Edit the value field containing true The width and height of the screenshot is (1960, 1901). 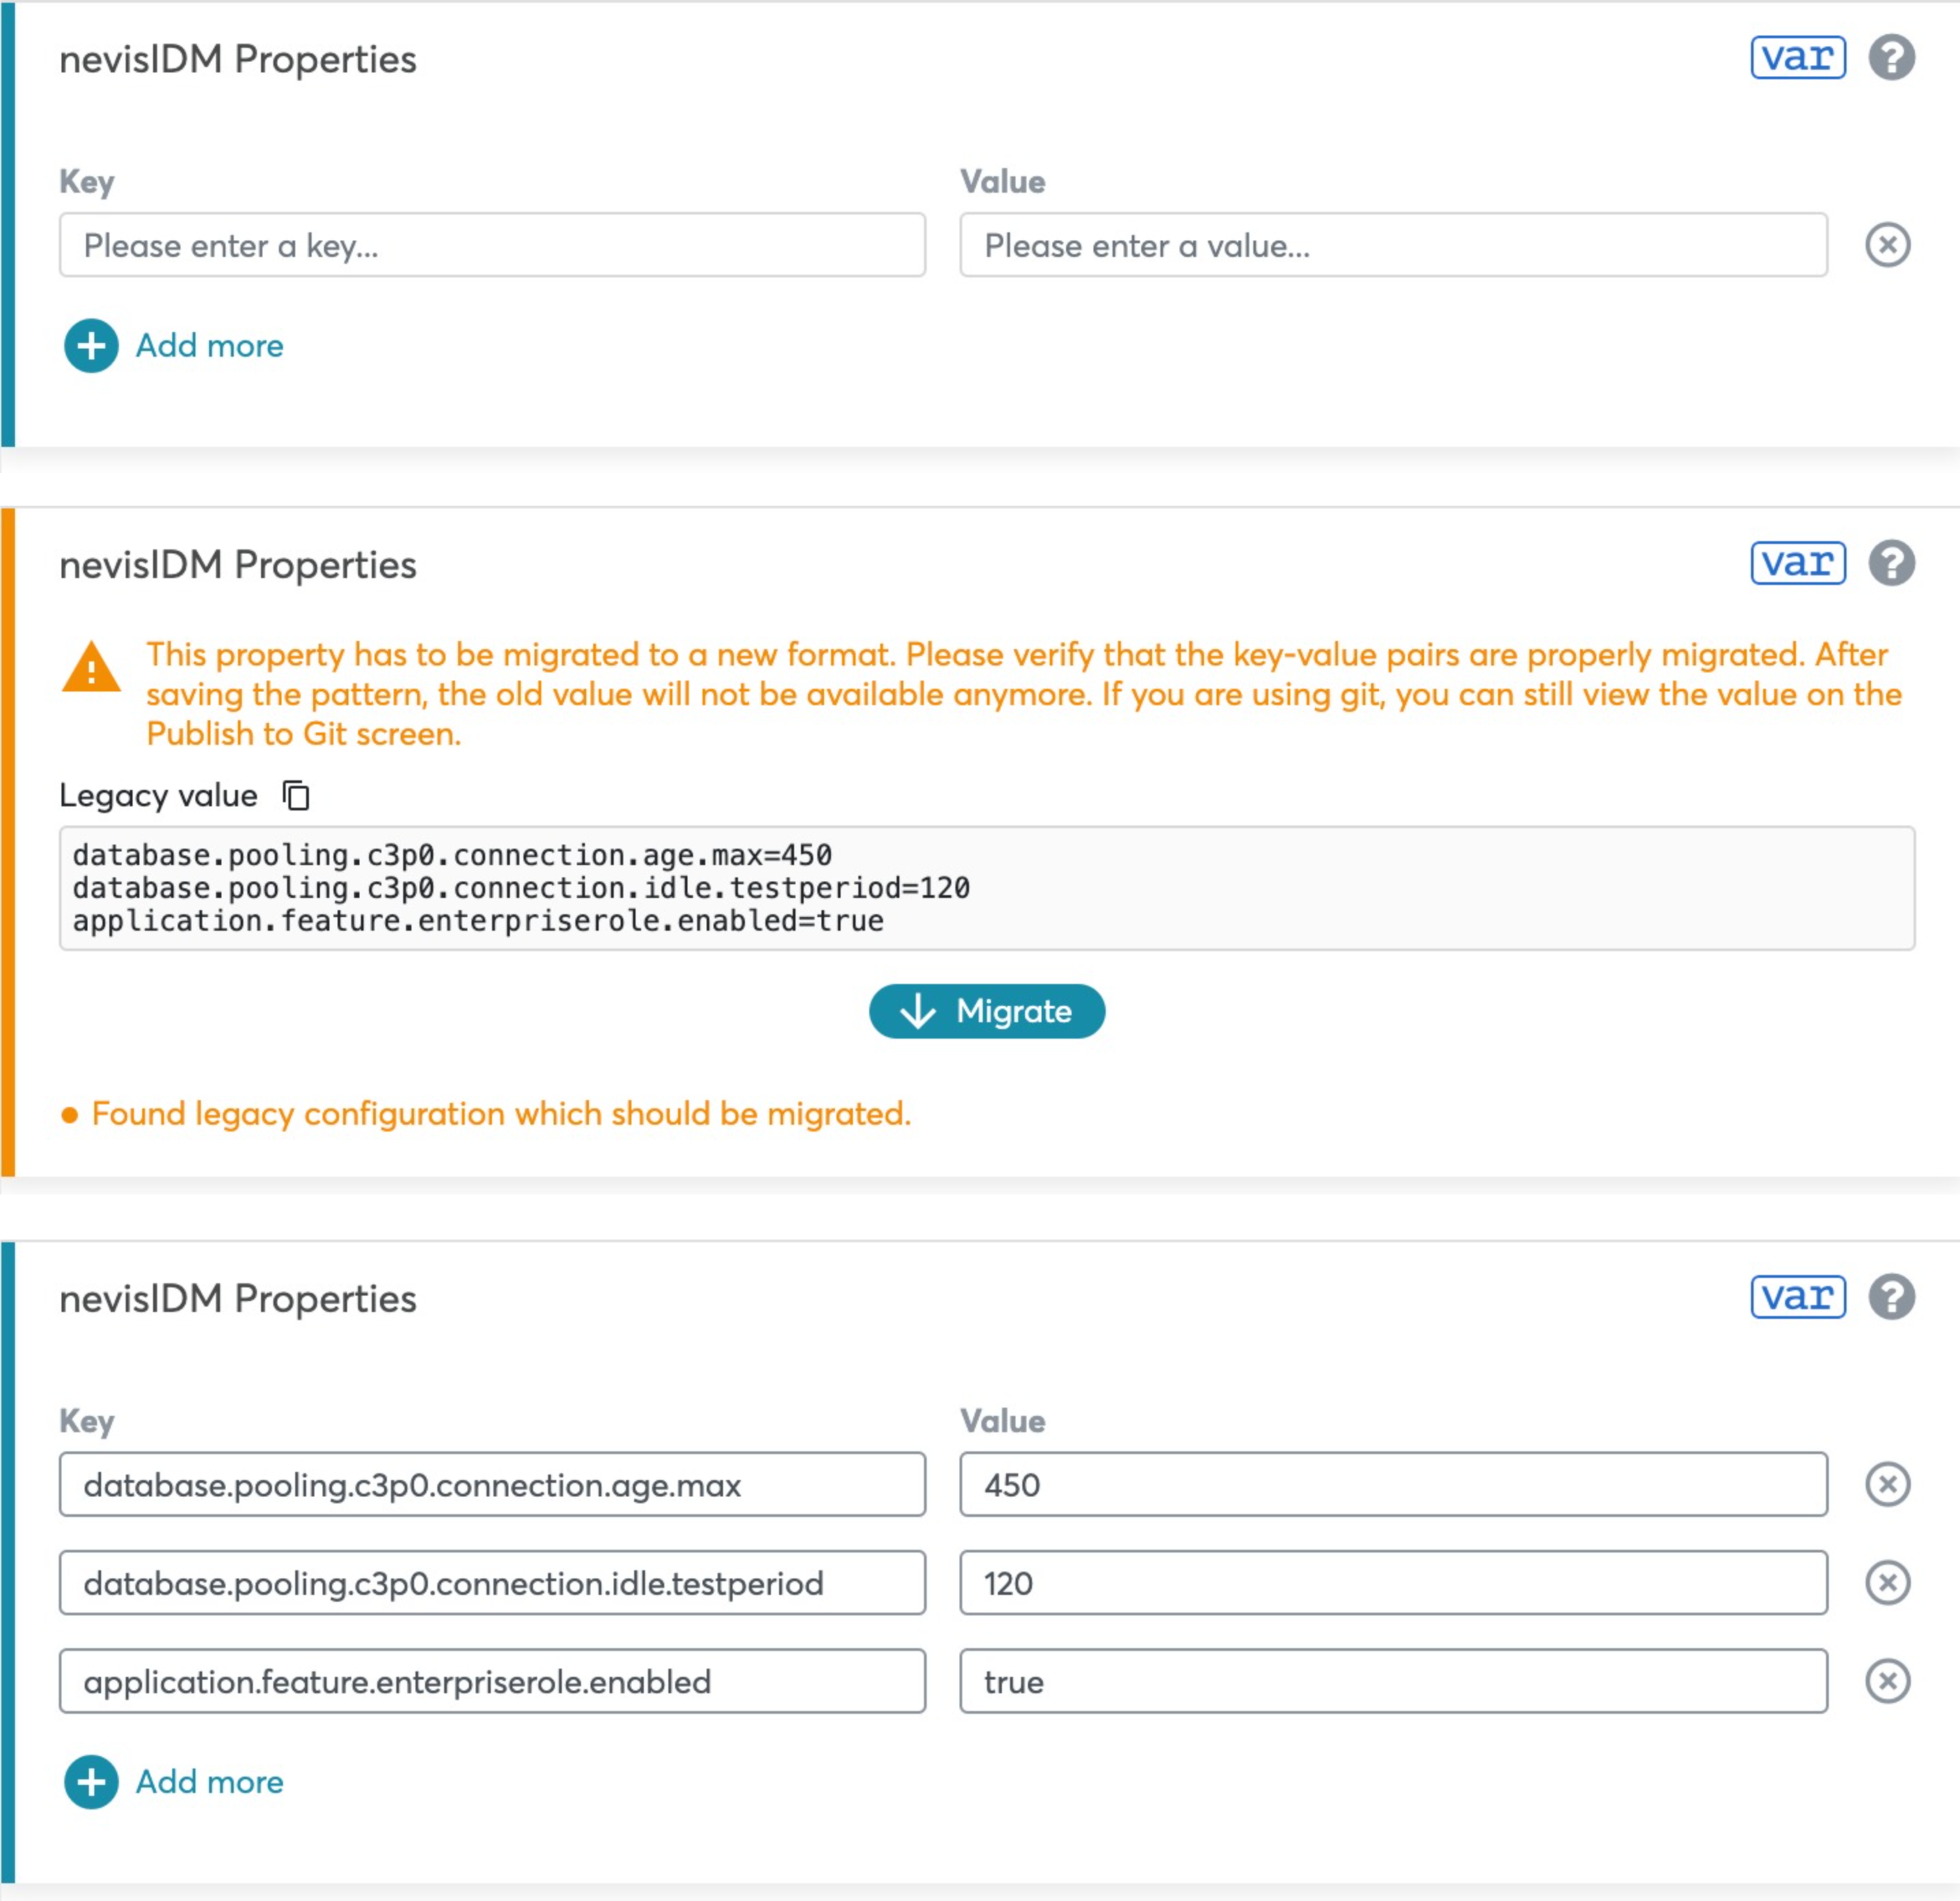coord(1393,1681)
